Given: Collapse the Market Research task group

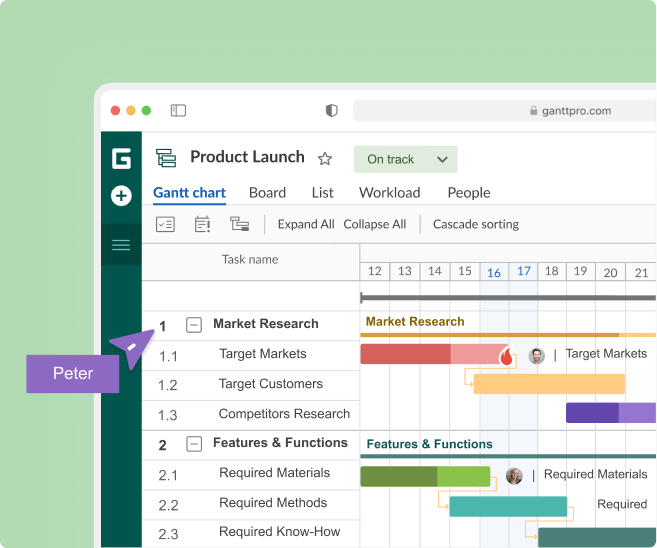Looking at the screenshot, I should [x=194, y=325].
